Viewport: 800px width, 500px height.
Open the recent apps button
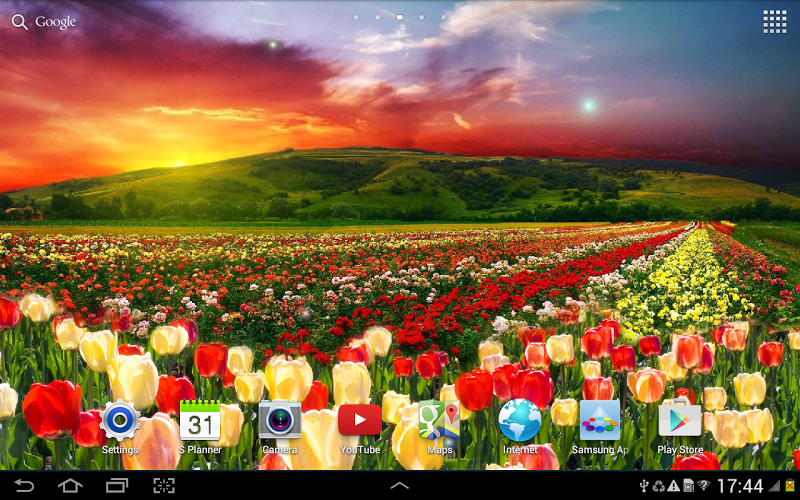(x=117, y=485)
